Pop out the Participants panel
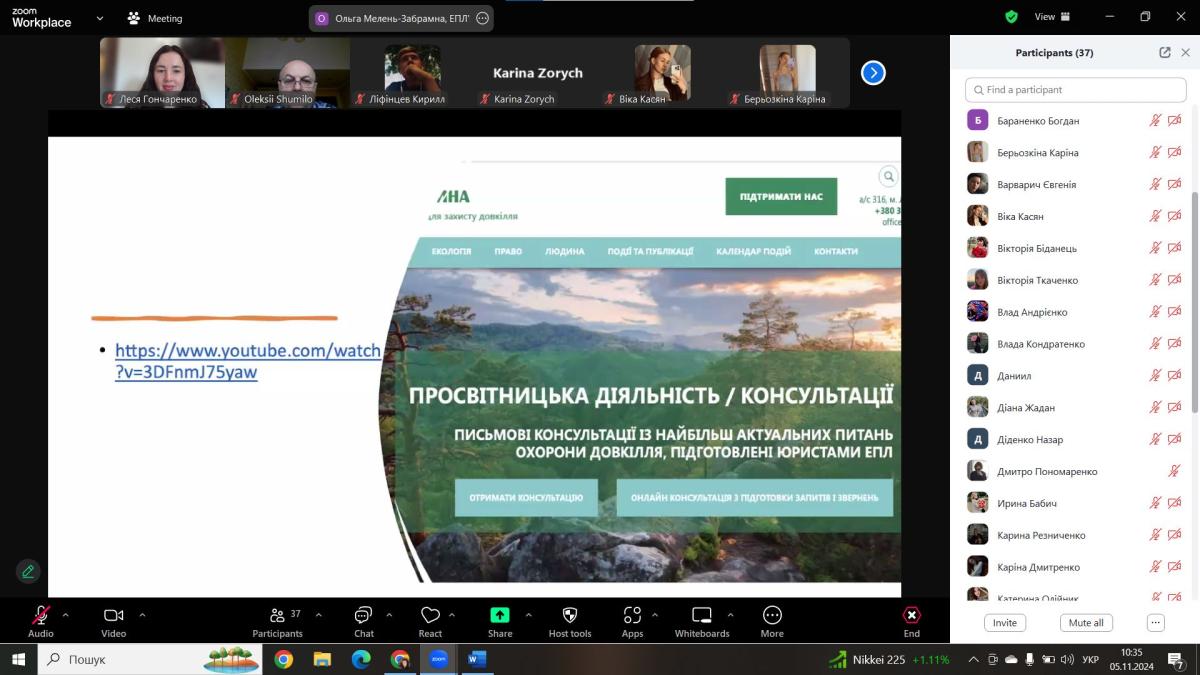Viewport: 1200px width, 675px height. pos(1165,53)
